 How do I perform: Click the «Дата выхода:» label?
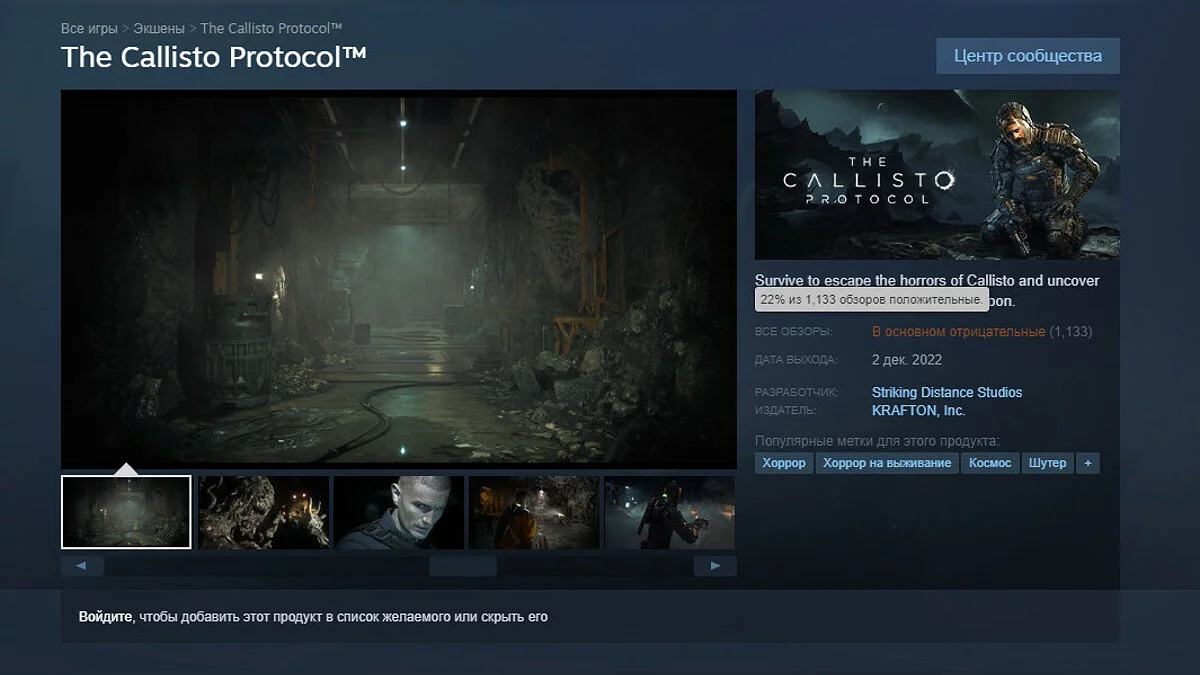[x=796, y=360]
